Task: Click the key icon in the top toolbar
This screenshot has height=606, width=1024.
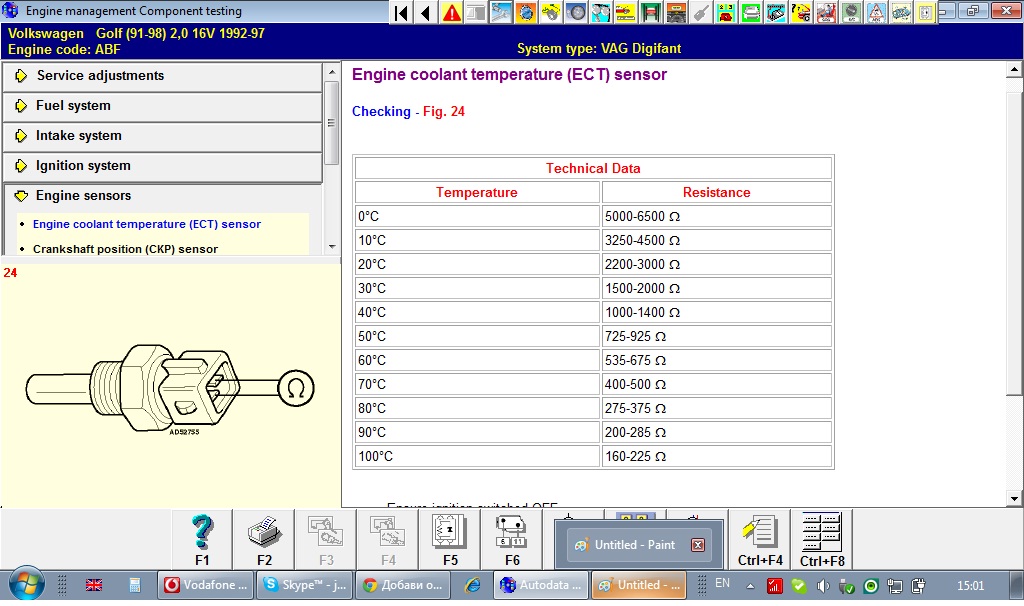Action: [x=702, y=13]
